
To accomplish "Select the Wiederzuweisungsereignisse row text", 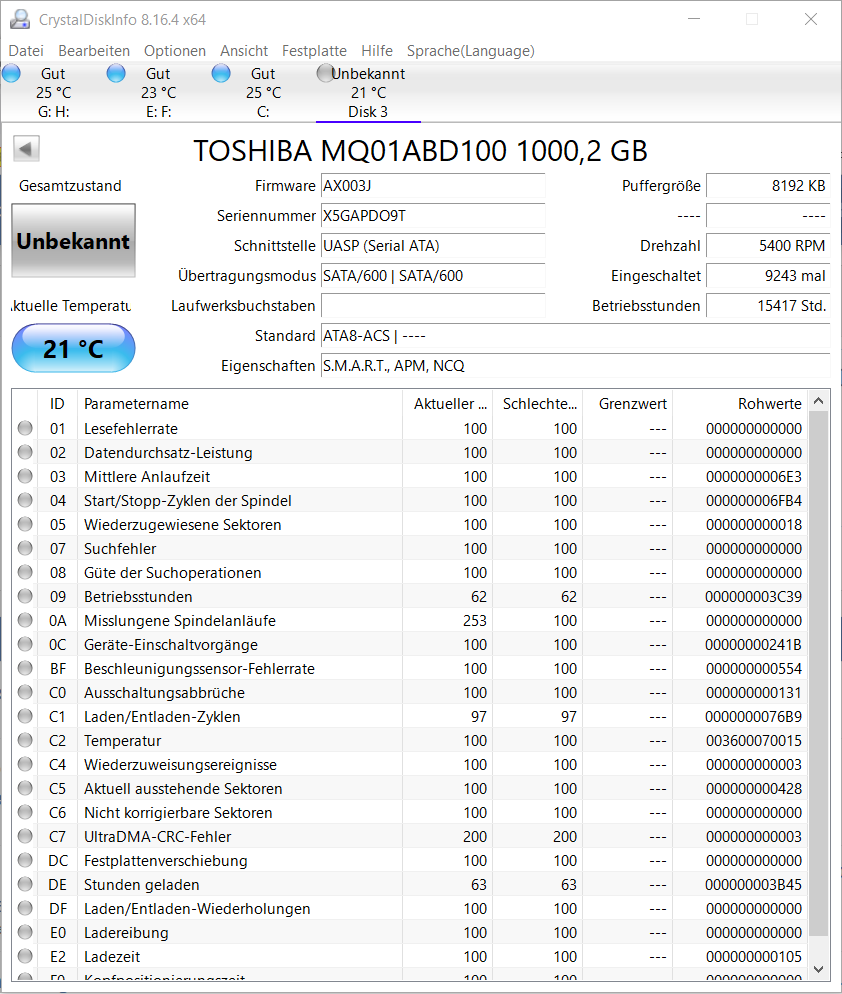I will pyautogui.click(x=180, y=765).
